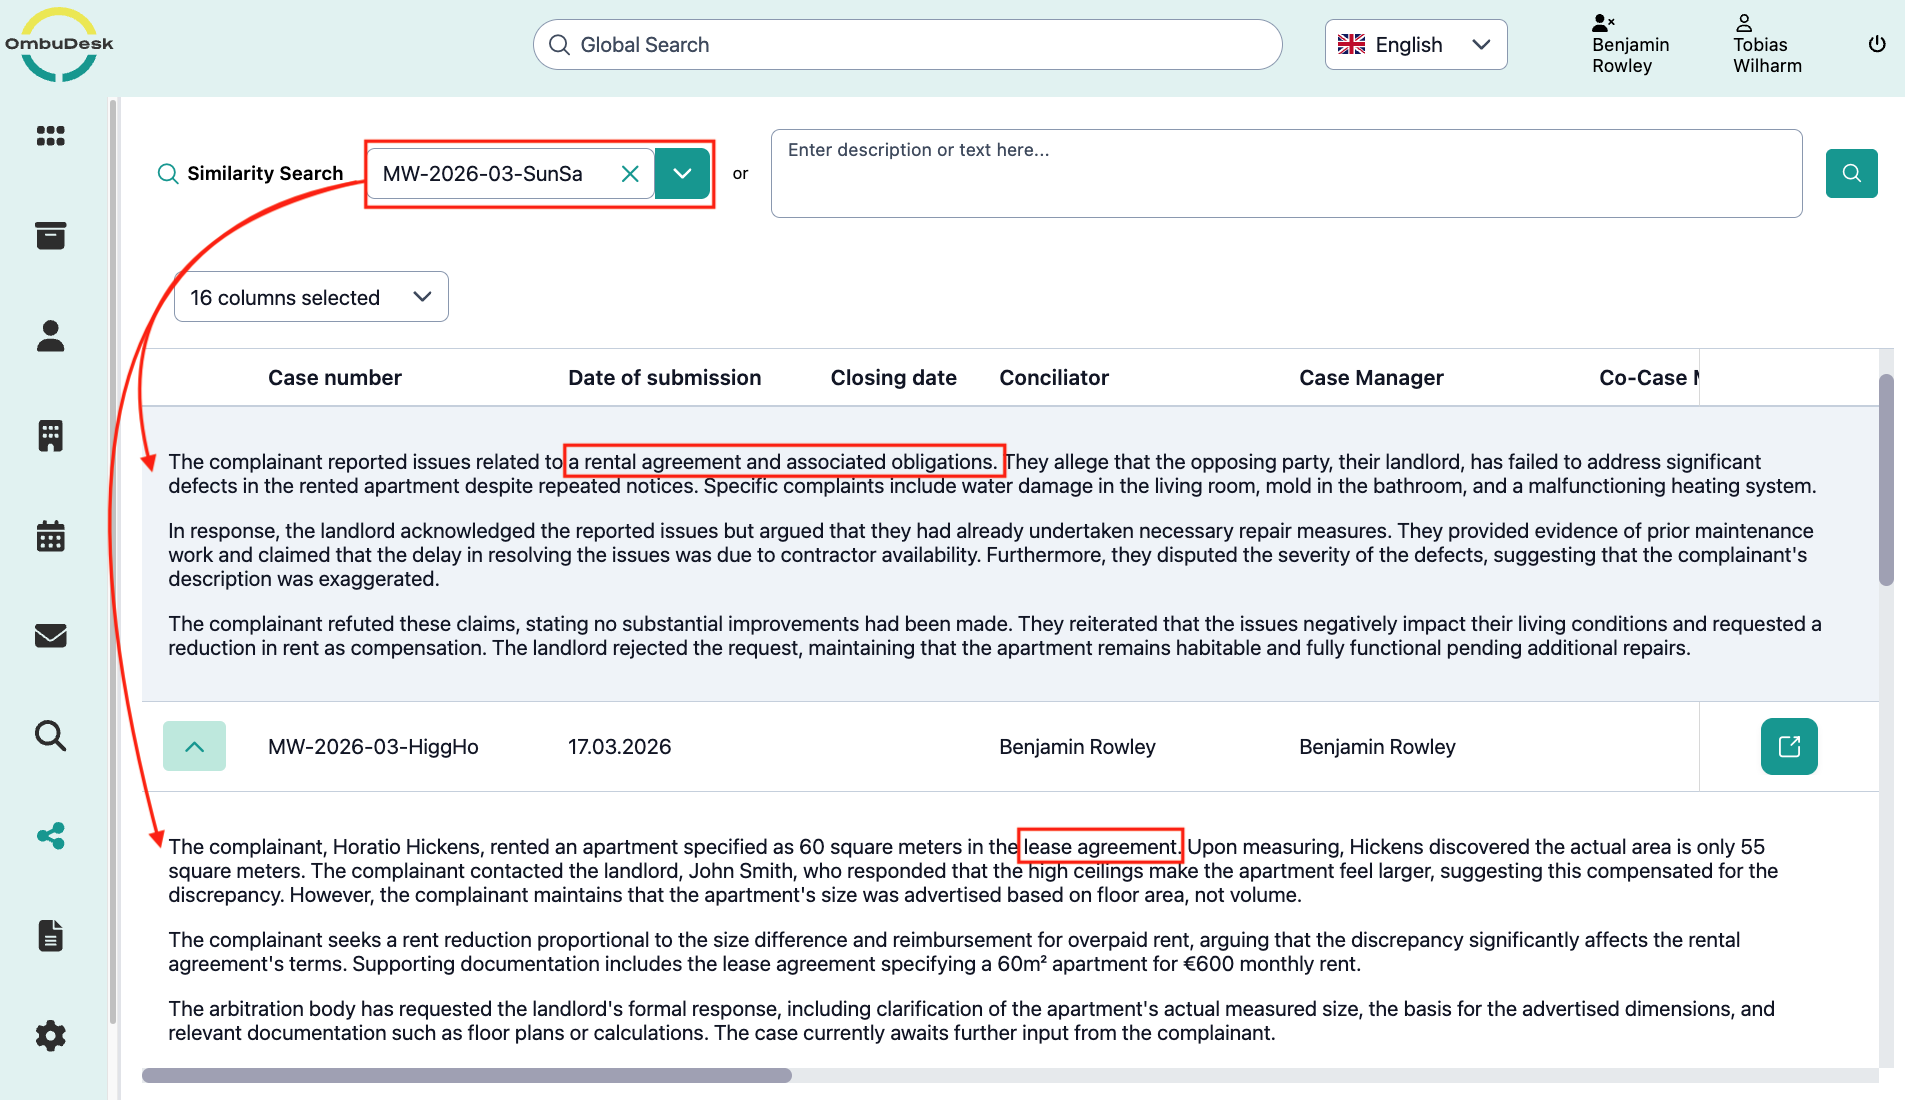Click the 17.03.2026 submission date

pyautogui.click(x=619, y=747)
